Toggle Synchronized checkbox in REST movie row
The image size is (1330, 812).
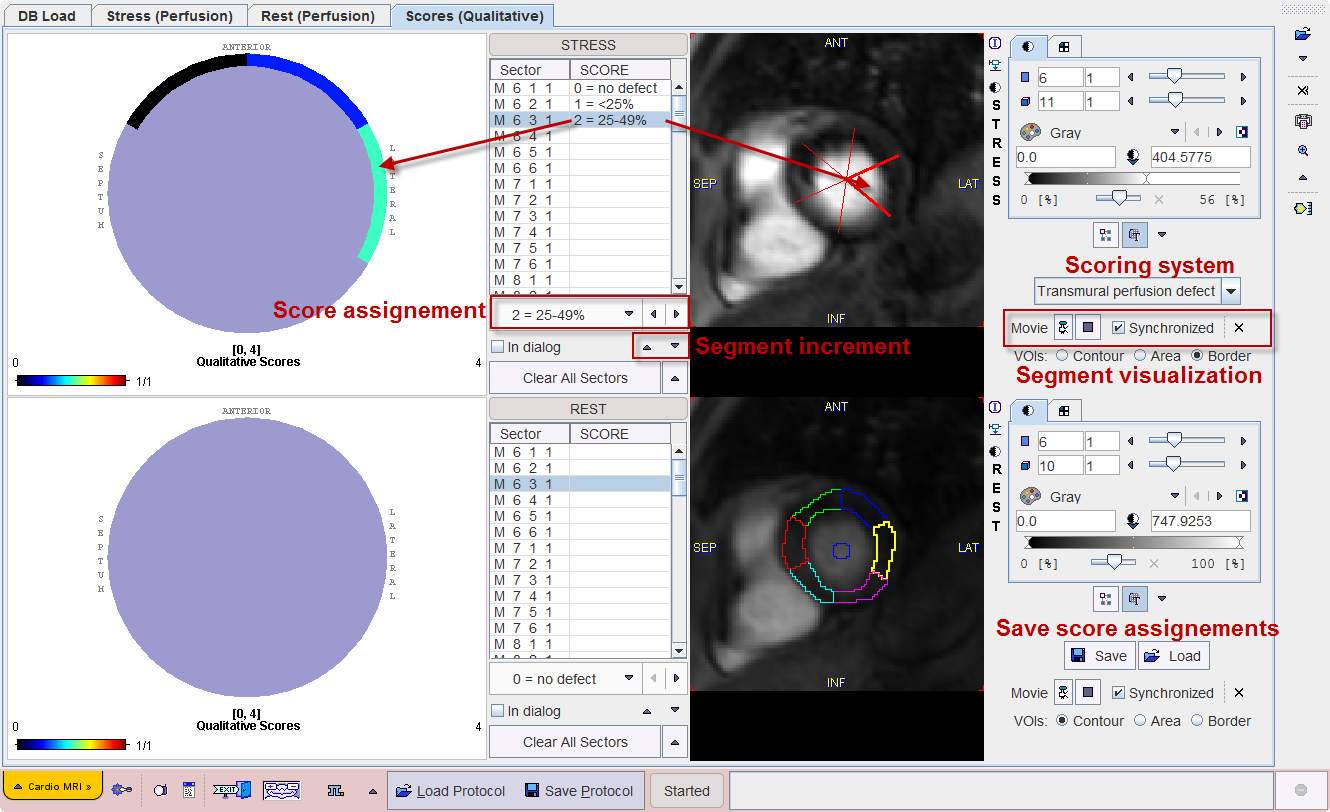coord(1119,693)
